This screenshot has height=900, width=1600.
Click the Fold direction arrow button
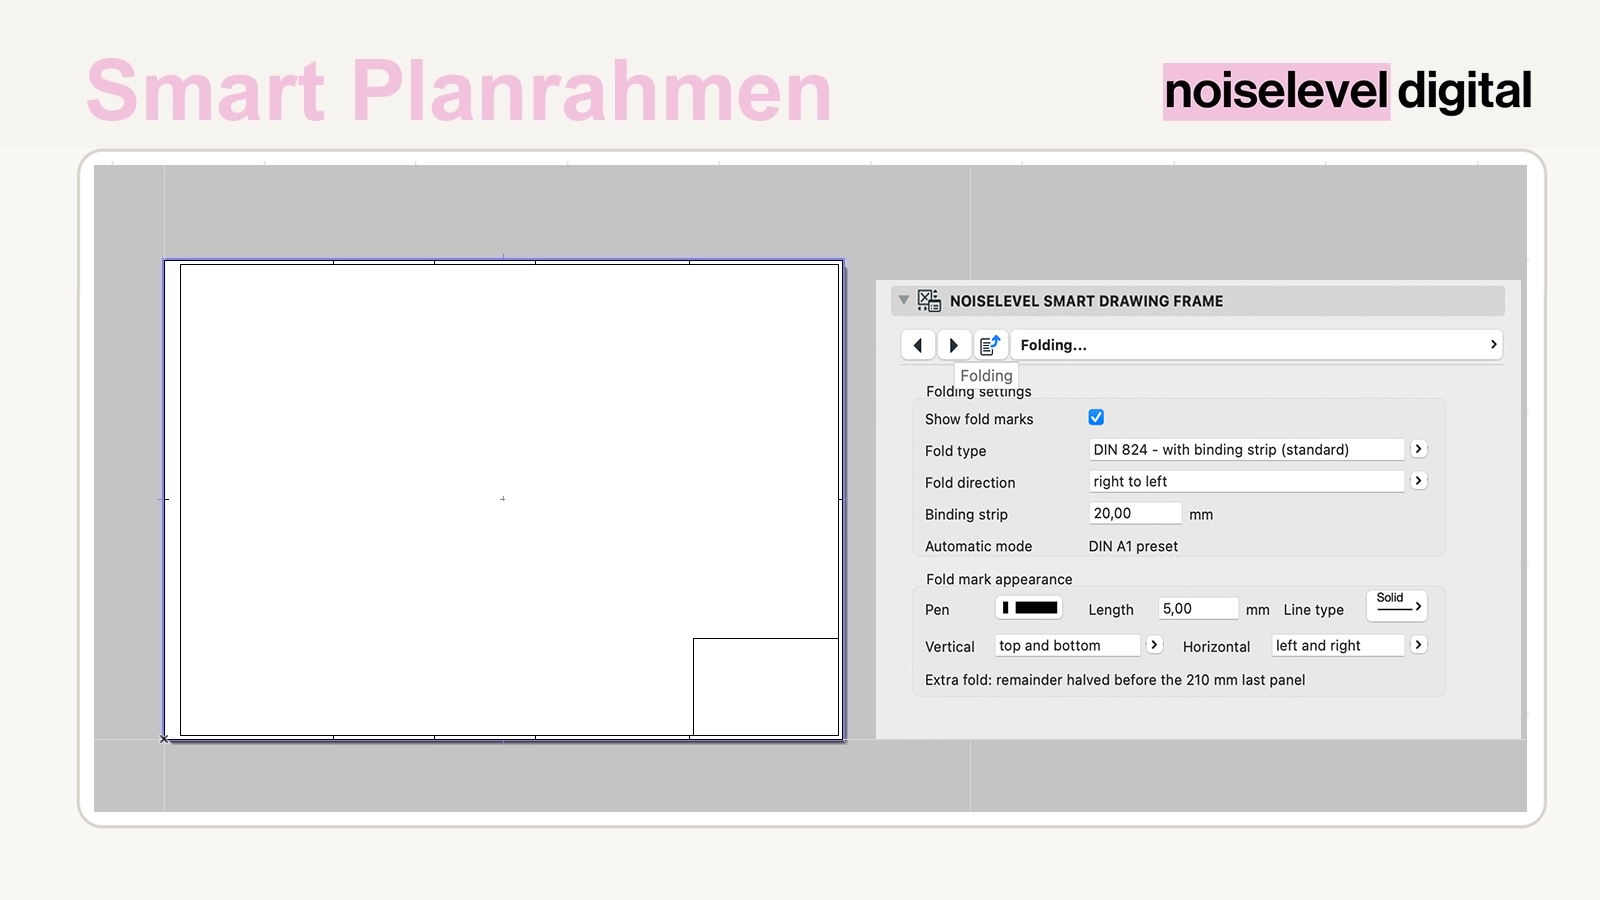(x=1418, y=481)
